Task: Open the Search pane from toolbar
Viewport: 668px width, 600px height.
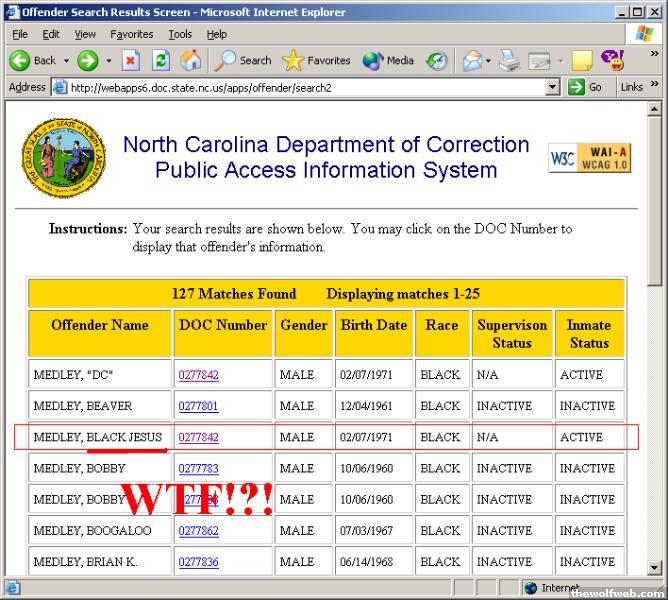Action: click(x=243, y=60)
